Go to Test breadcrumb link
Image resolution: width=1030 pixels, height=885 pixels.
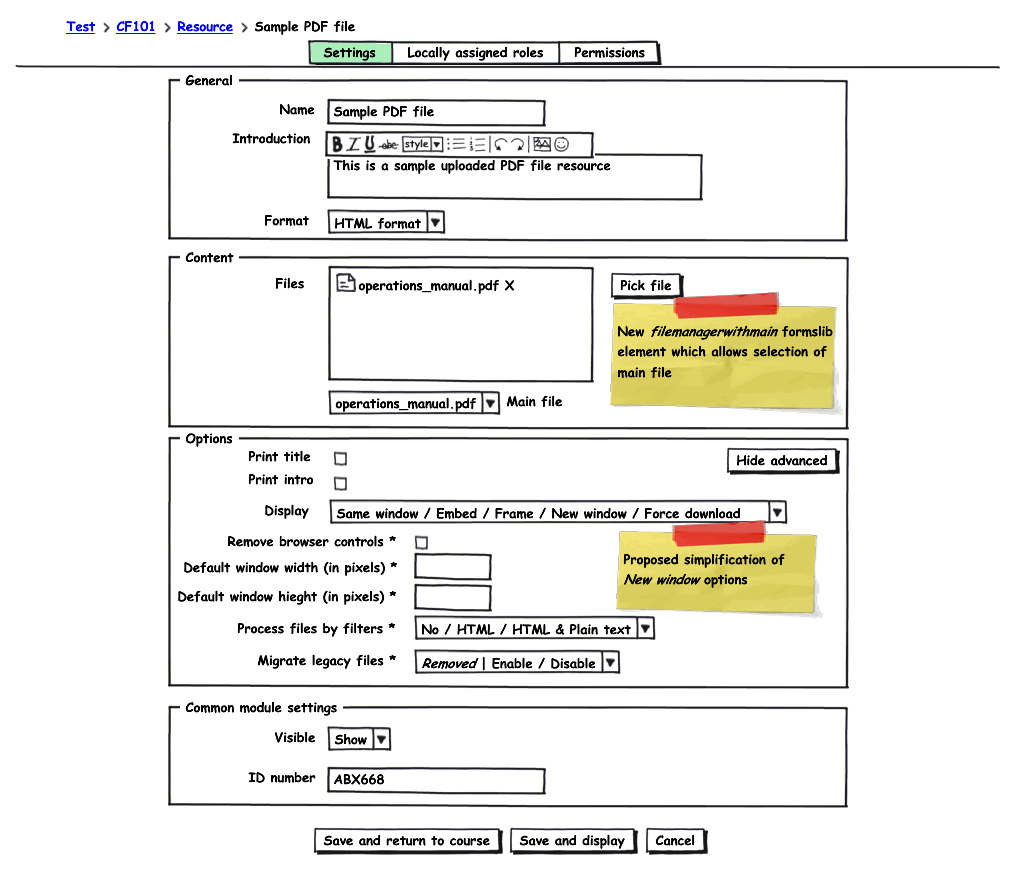[x=81, y=27]
